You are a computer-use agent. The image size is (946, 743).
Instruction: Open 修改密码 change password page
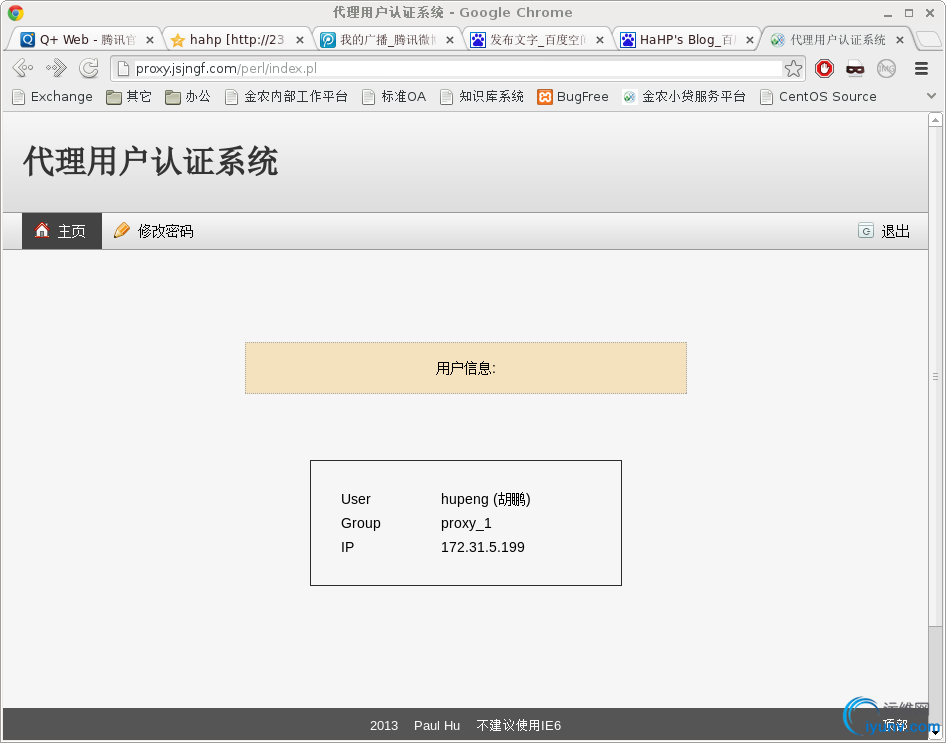pyautogui.click(x=154, y=231)
